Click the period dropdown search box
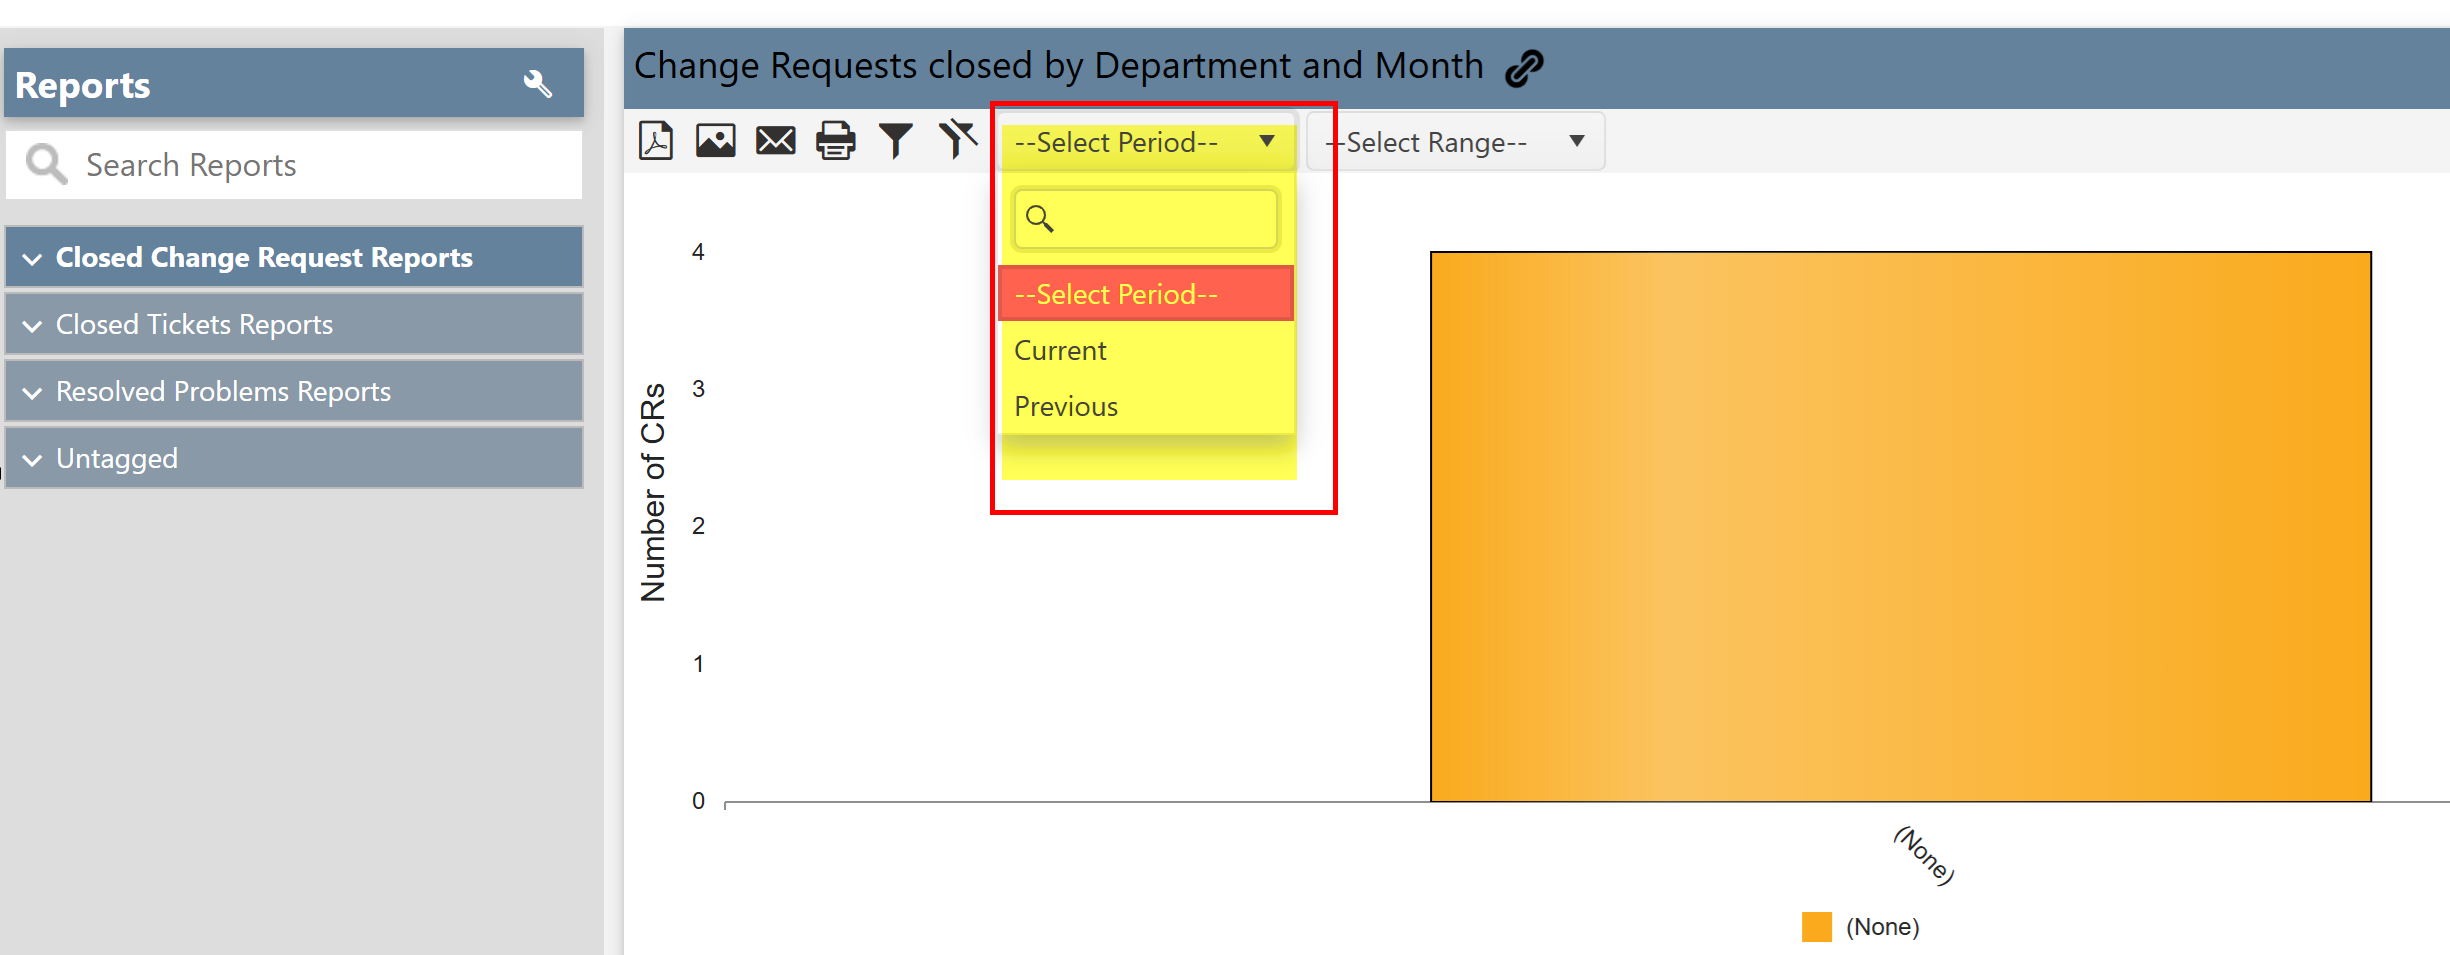Screen dimensions: 2450x955 1160,219
